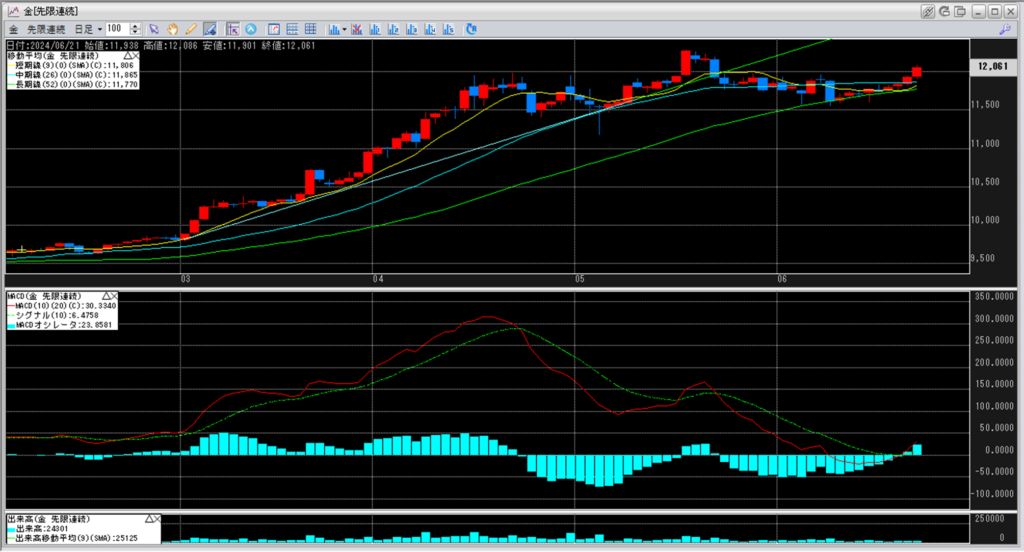Viewport: 1024px width, 552px height.
Task: Click the blue circle up-arrow icon
Action: [250, 29]
